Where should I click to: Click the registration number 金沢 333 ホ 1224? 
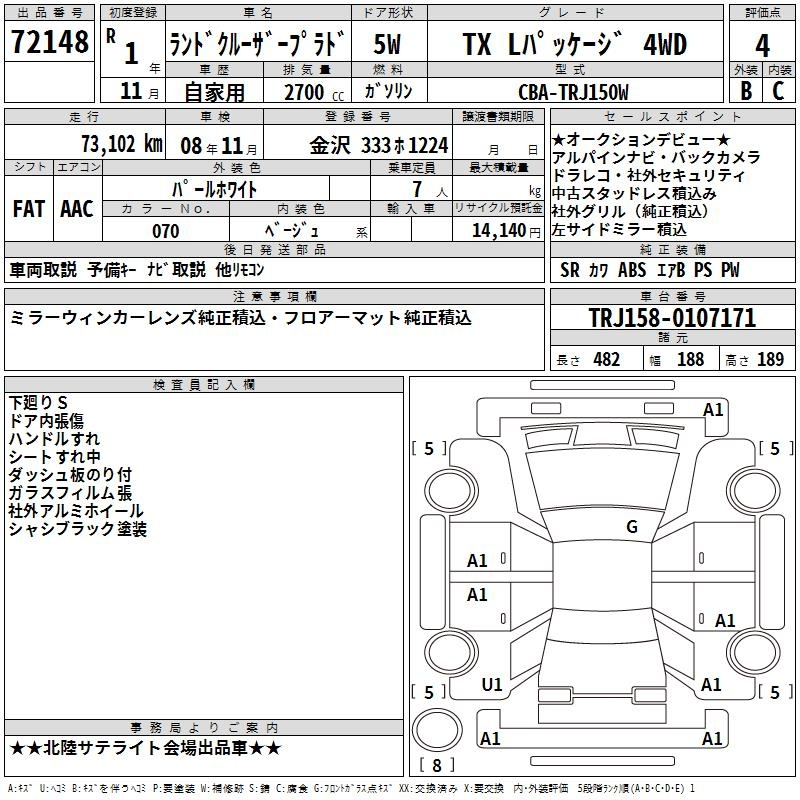click(379, 145)
